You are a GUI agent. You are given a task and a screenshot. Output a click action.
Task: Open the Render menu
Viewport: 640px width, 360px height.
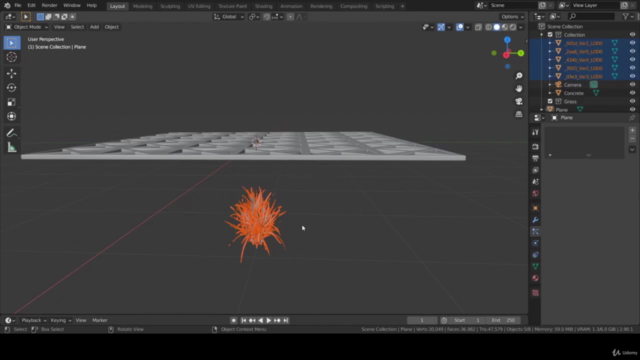tap(49, 5)
